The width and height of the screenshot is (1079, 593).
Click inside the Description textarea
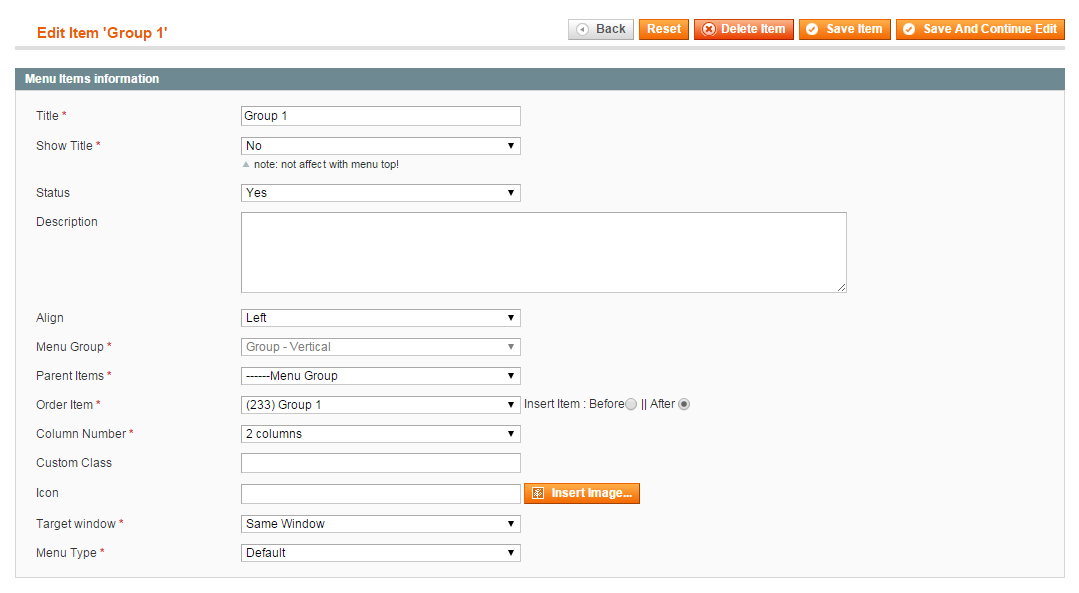click(x=544, y=252)
